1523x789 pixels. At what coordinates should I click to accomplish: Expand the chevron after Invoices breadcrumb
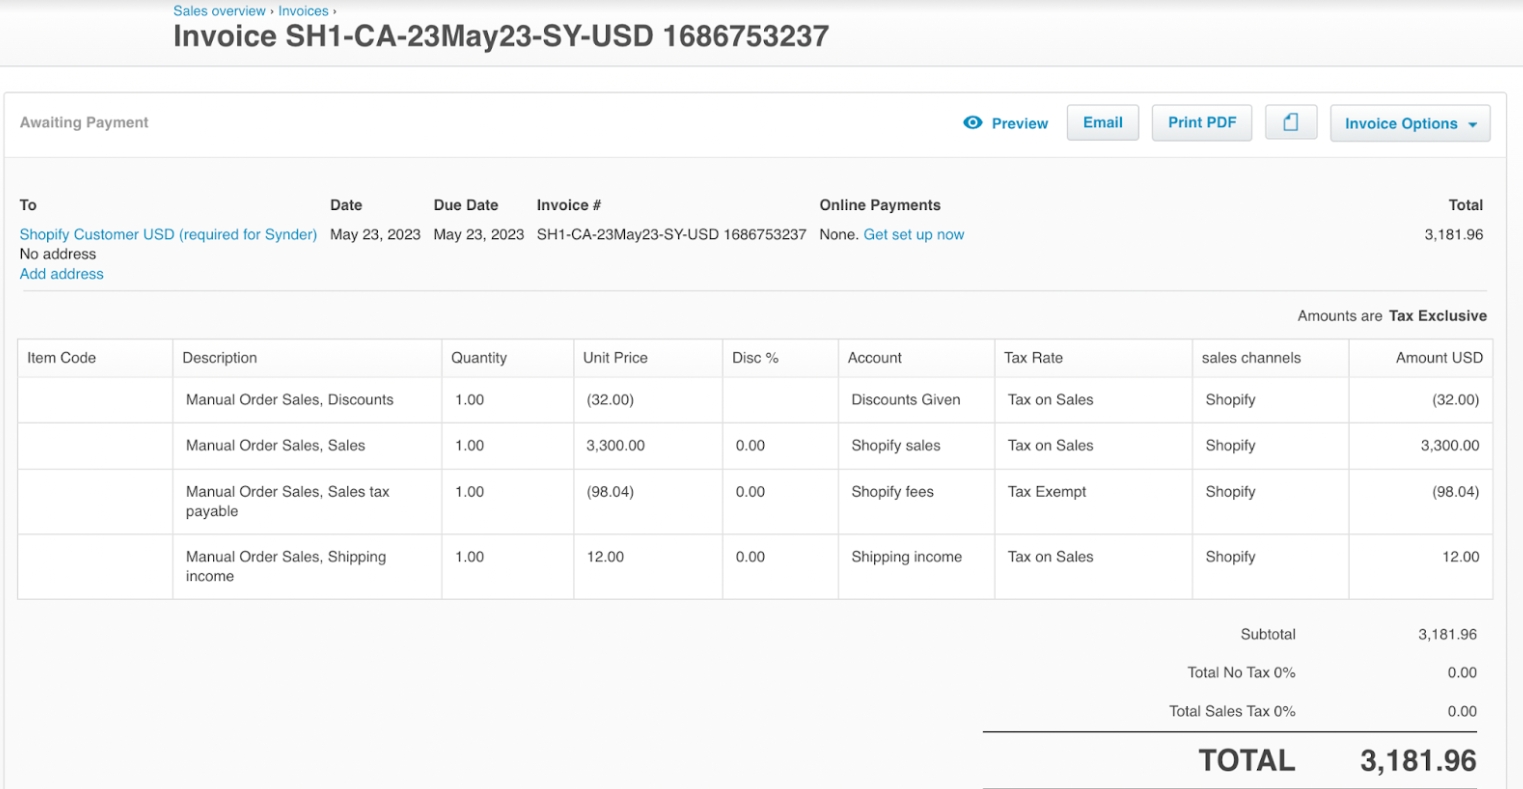tap(332, 11)
